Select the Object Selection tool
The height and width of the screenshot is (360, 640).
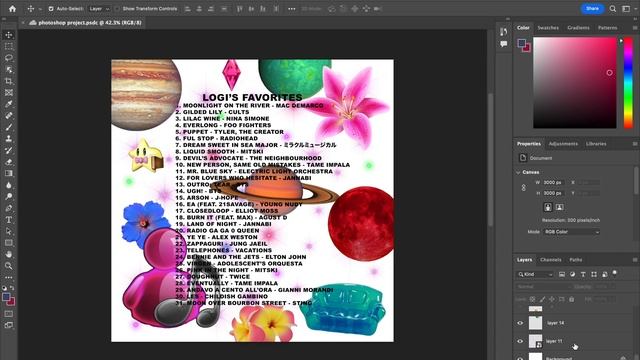9,70
